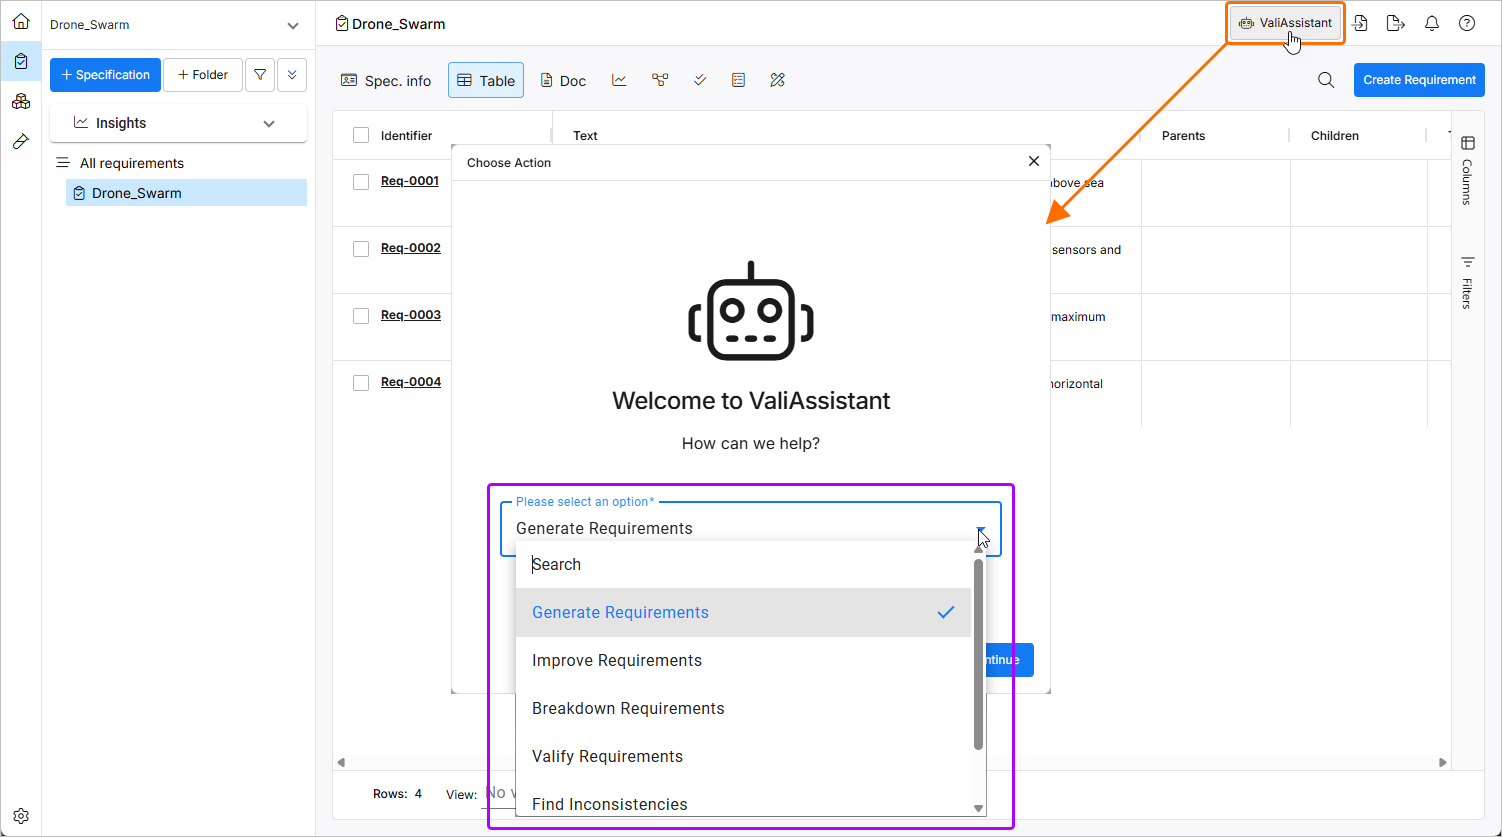Open the settings gear at bottom left
Image resolution: width=1502 pixels, height=837 pixels.
pos(21,816)
